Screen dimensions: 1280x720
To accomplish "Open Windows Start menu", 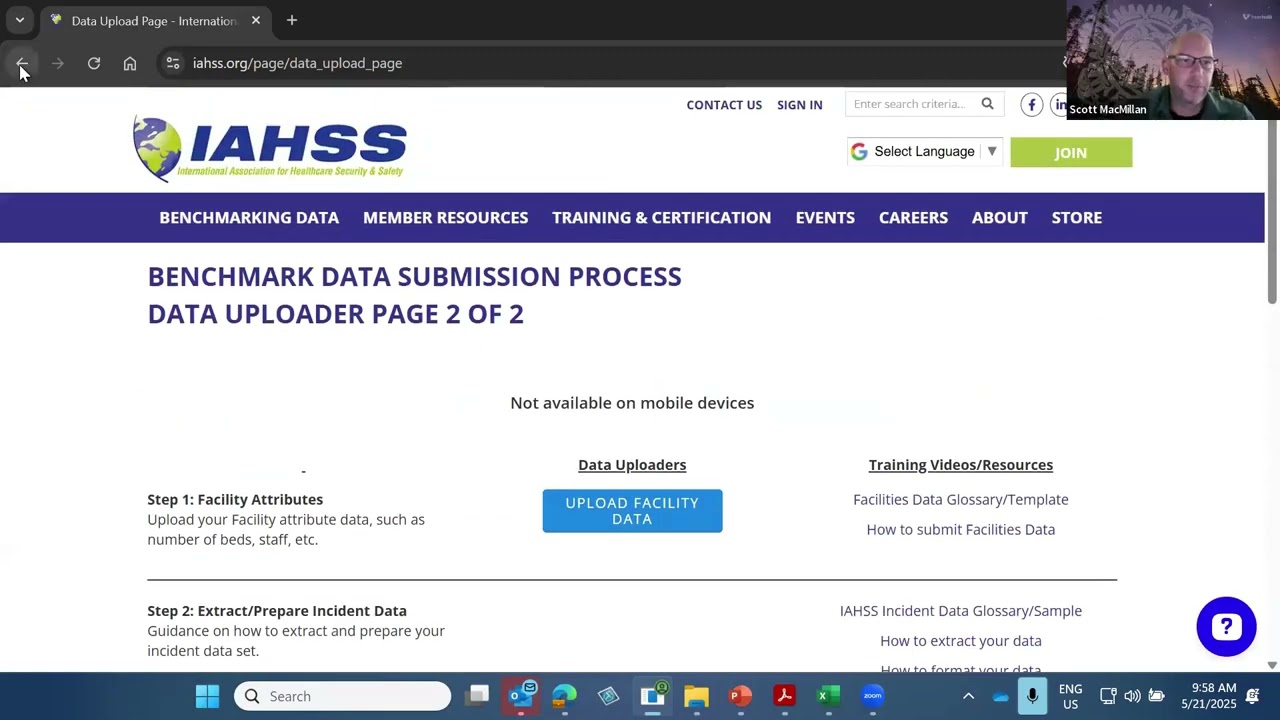I will point(207,696).
